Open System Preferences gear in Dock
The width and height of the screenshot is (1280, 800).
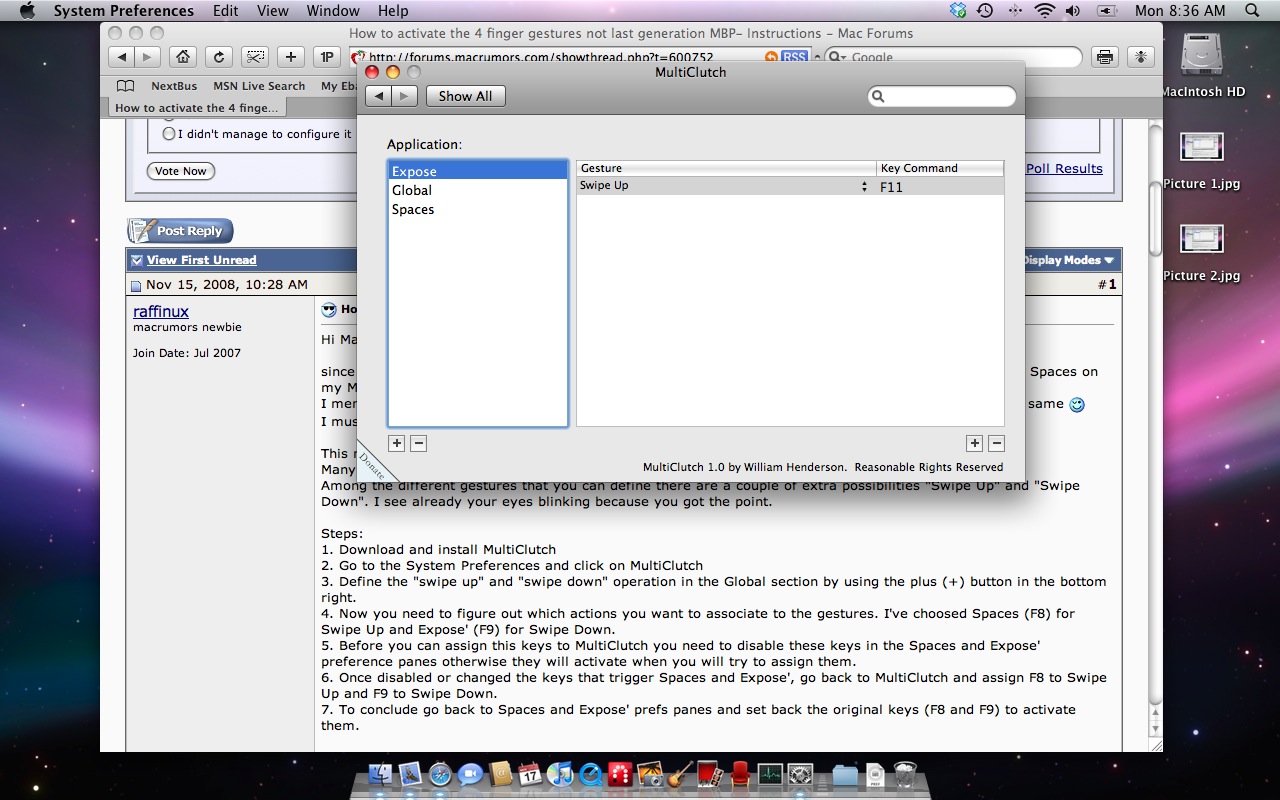(800, 774)
